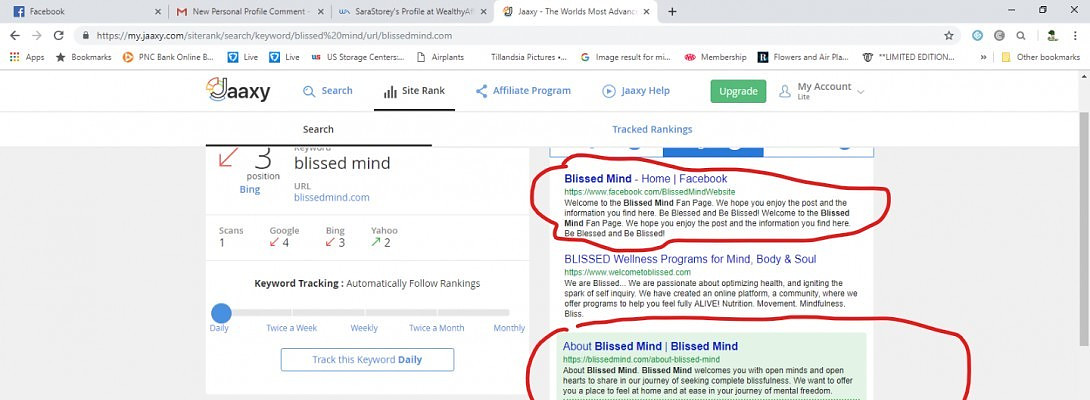1090x400 pixels.
Task: Choose Weekly tracking frequency
Action: tap(364, 328)
